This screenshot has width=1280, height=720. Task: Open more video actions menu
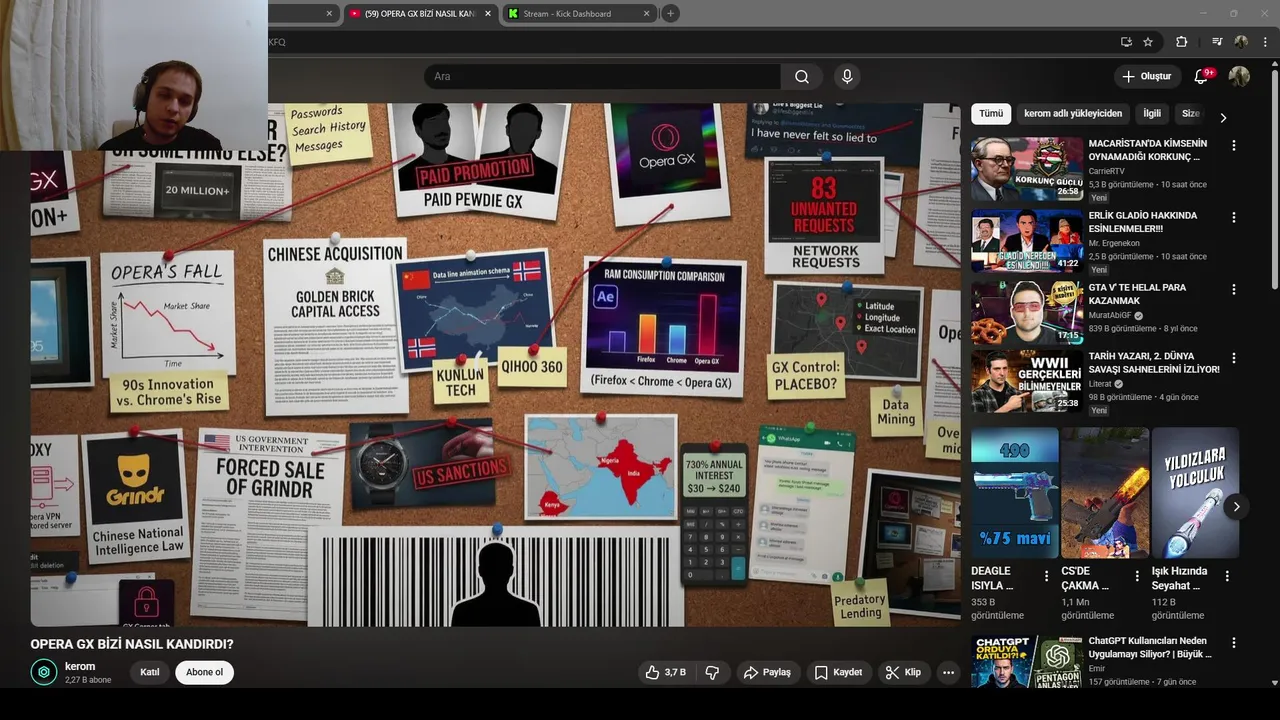pyautogui.click(x=948, y=672)
